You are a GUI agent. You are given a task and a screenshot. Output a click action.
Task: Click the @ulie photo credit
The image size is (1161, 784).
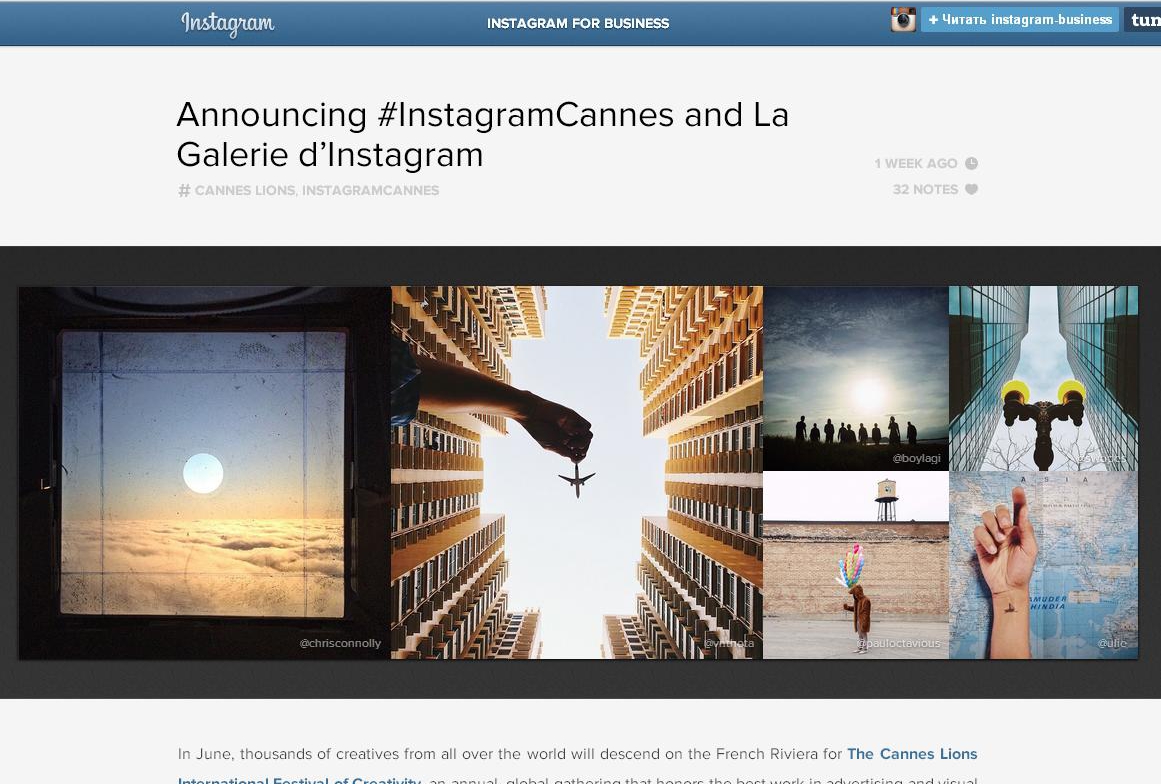click(x=1112, y=643)
